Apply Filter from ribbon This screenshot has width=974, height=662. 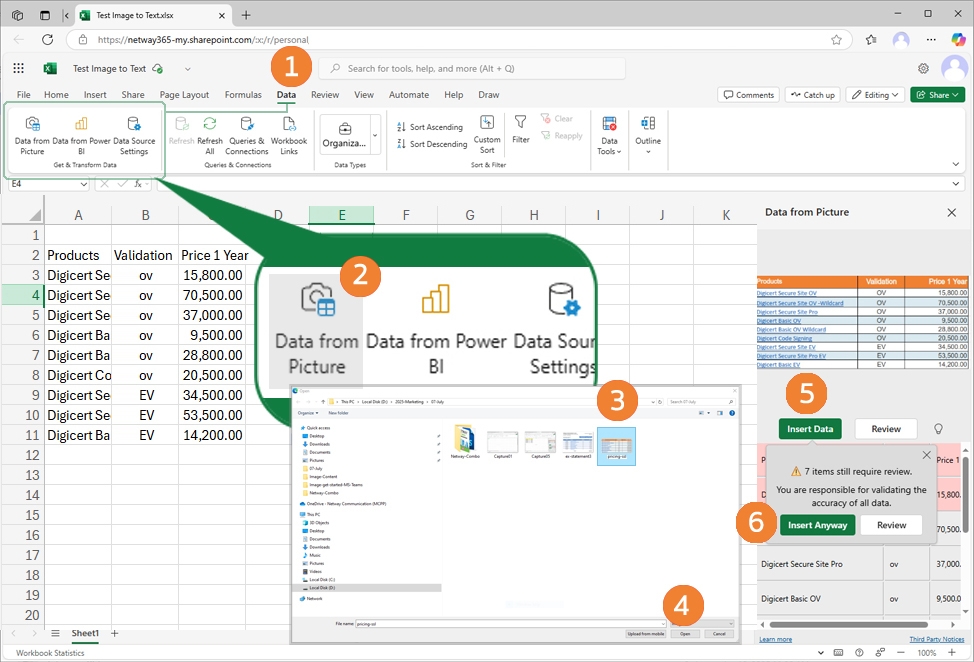(521, 129)
